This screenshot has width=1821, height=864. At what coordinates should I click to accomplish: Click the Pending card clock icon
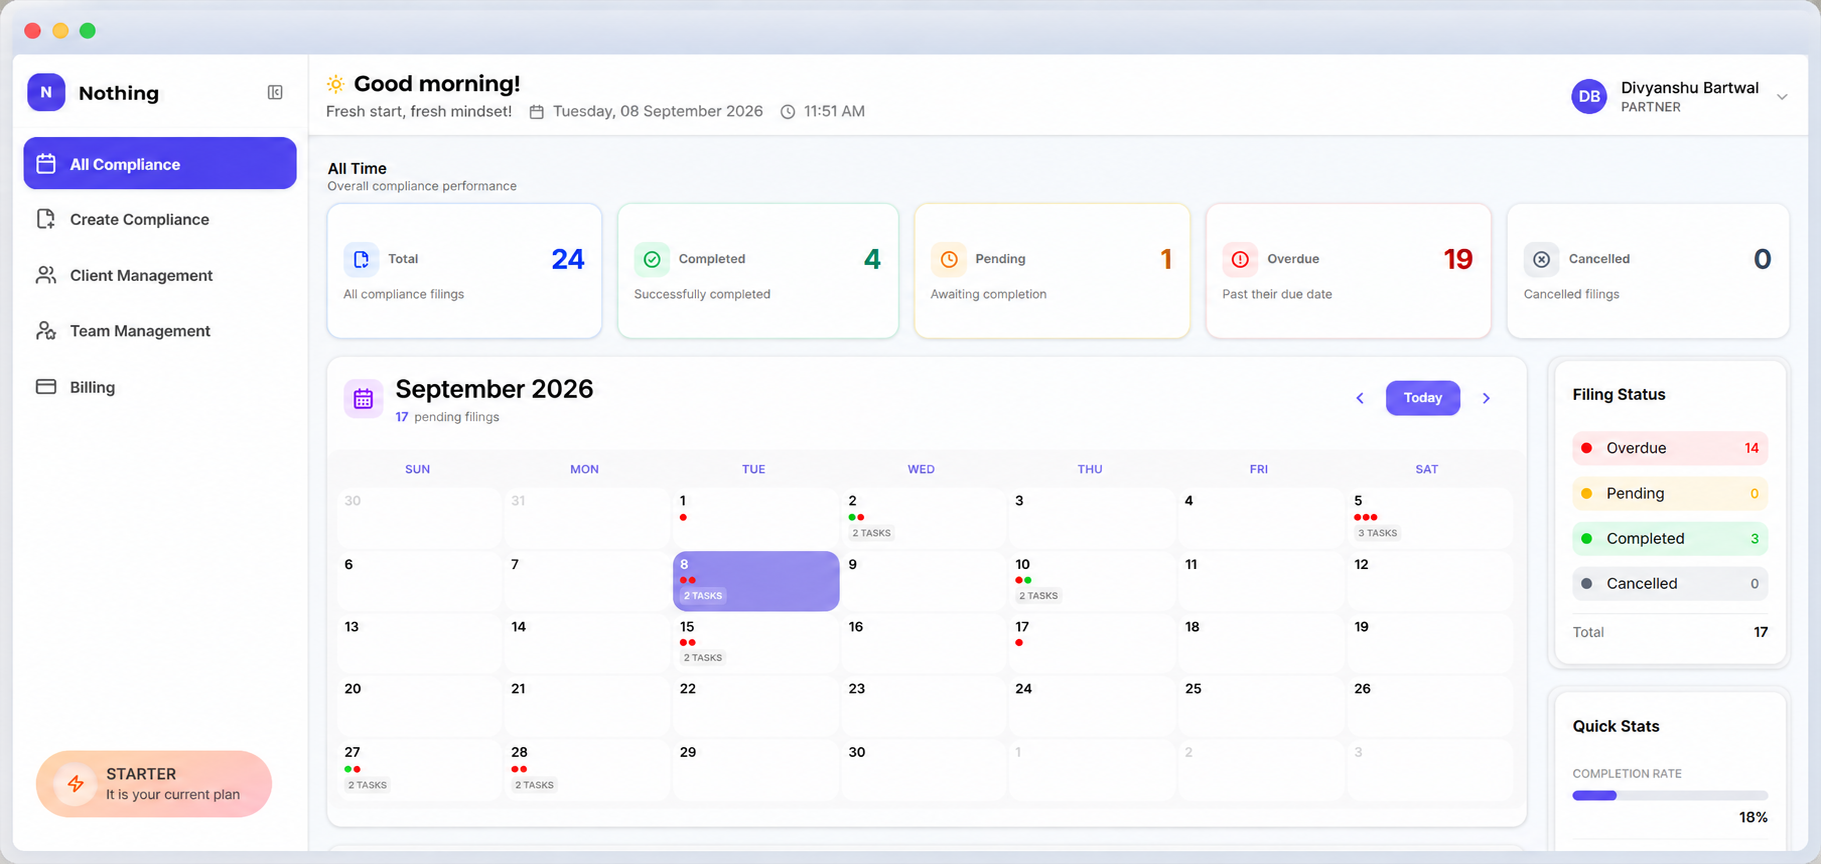point(949,259)
